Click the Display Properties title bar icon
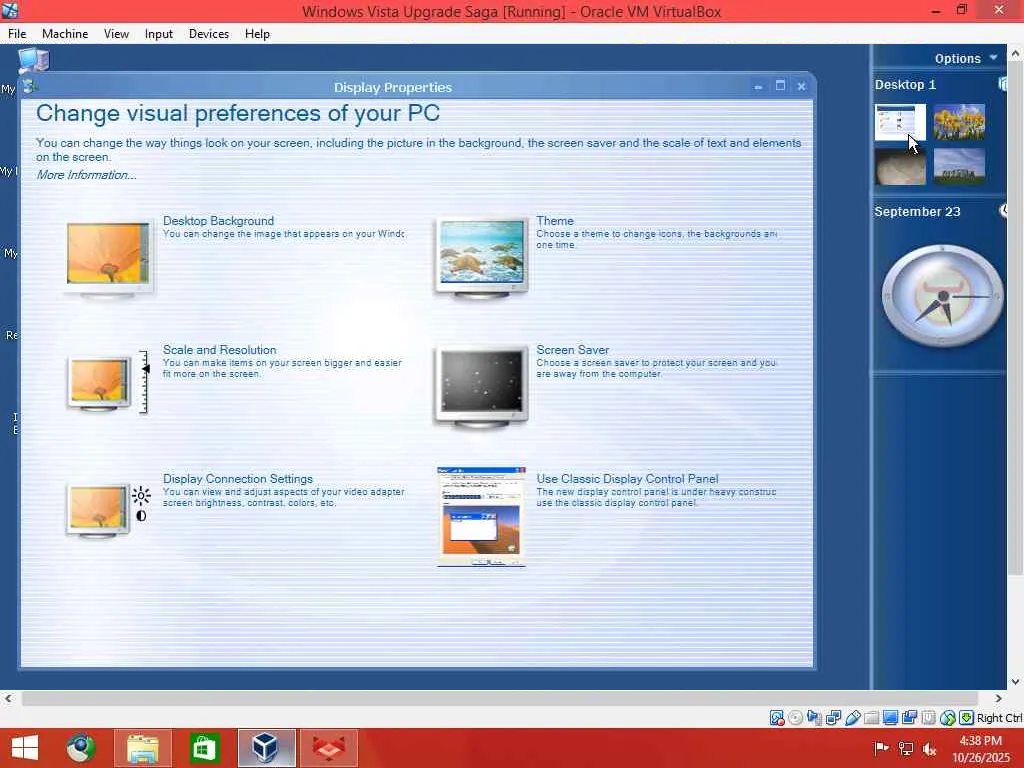The width and height of the screenshot is (1024, 768). pyautogui.click(x=29, y=86)
